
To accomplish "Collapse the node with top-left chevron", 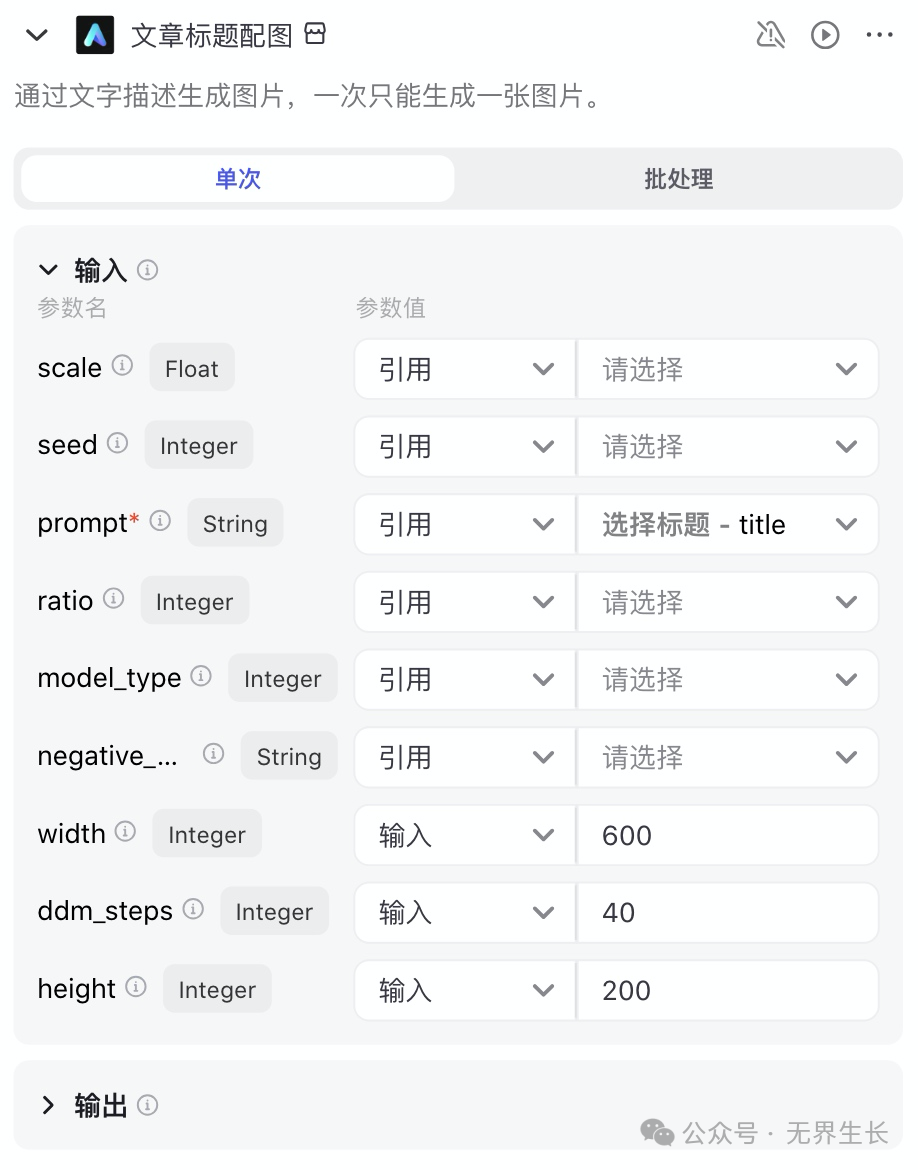I will click(x=37, y=36).
